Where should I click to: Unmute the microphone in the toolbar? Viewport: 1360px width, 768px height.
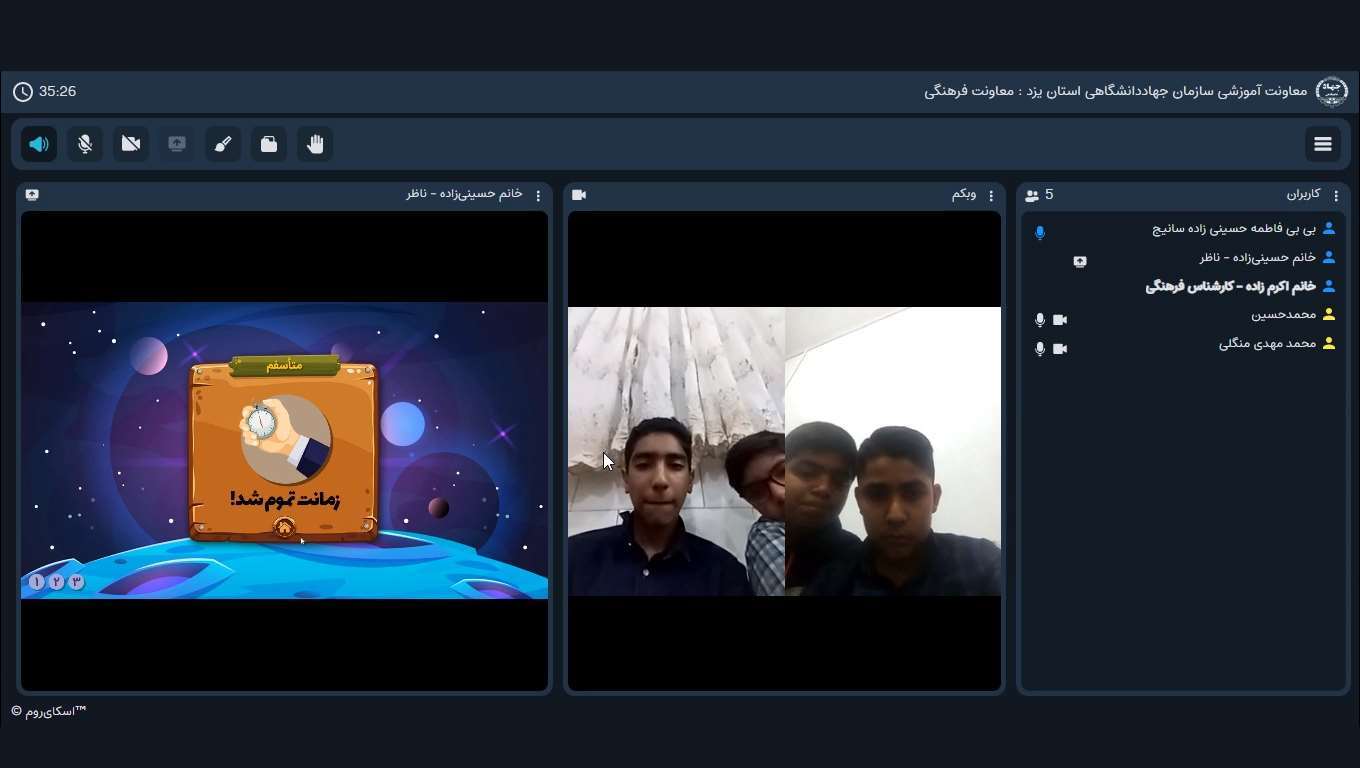point(85,144)
